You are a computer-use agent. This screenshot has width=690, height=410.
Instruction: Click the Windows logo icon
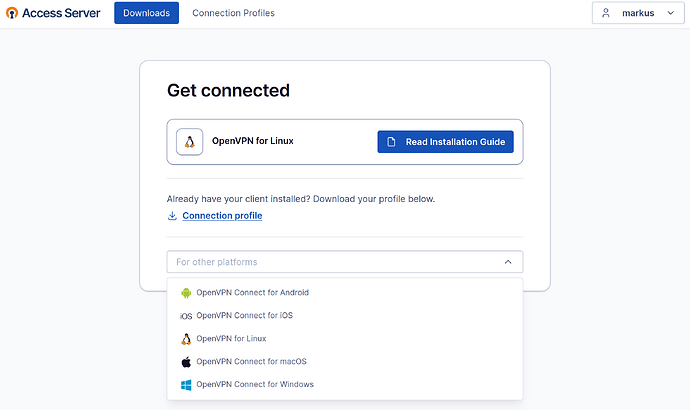click(x=186, y=385)
